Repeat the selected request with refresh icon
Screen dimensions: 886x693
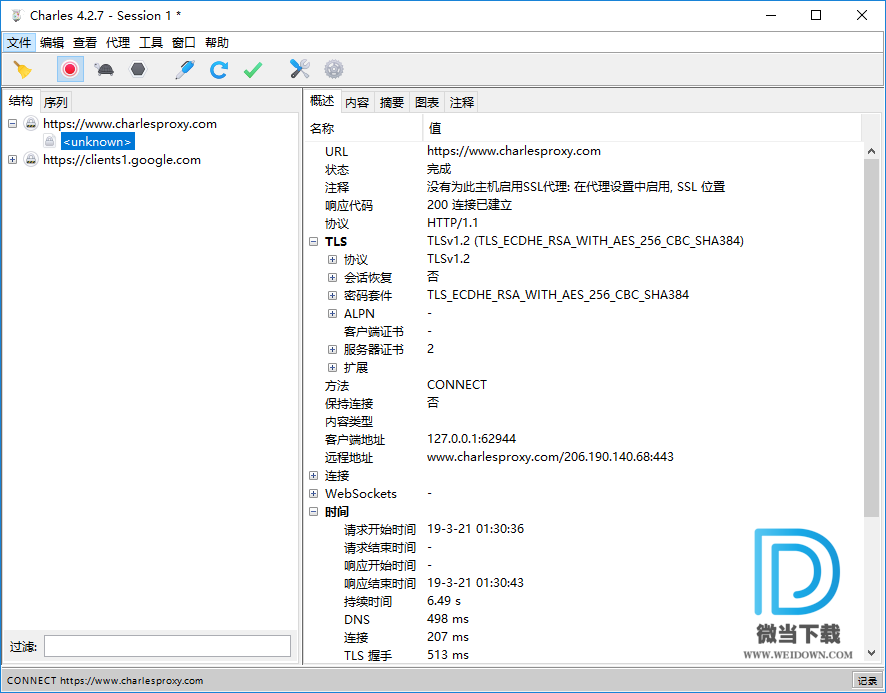click(x=219, y=70)
